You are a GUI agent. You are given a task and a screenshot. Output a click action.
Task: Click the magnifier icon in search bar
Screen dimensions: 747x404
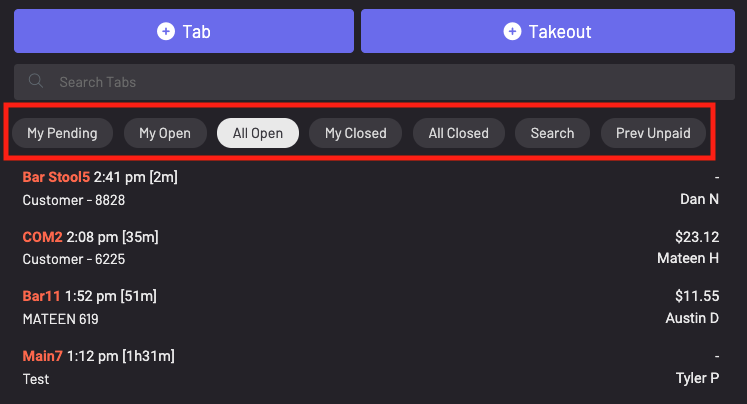coord(37,82)
